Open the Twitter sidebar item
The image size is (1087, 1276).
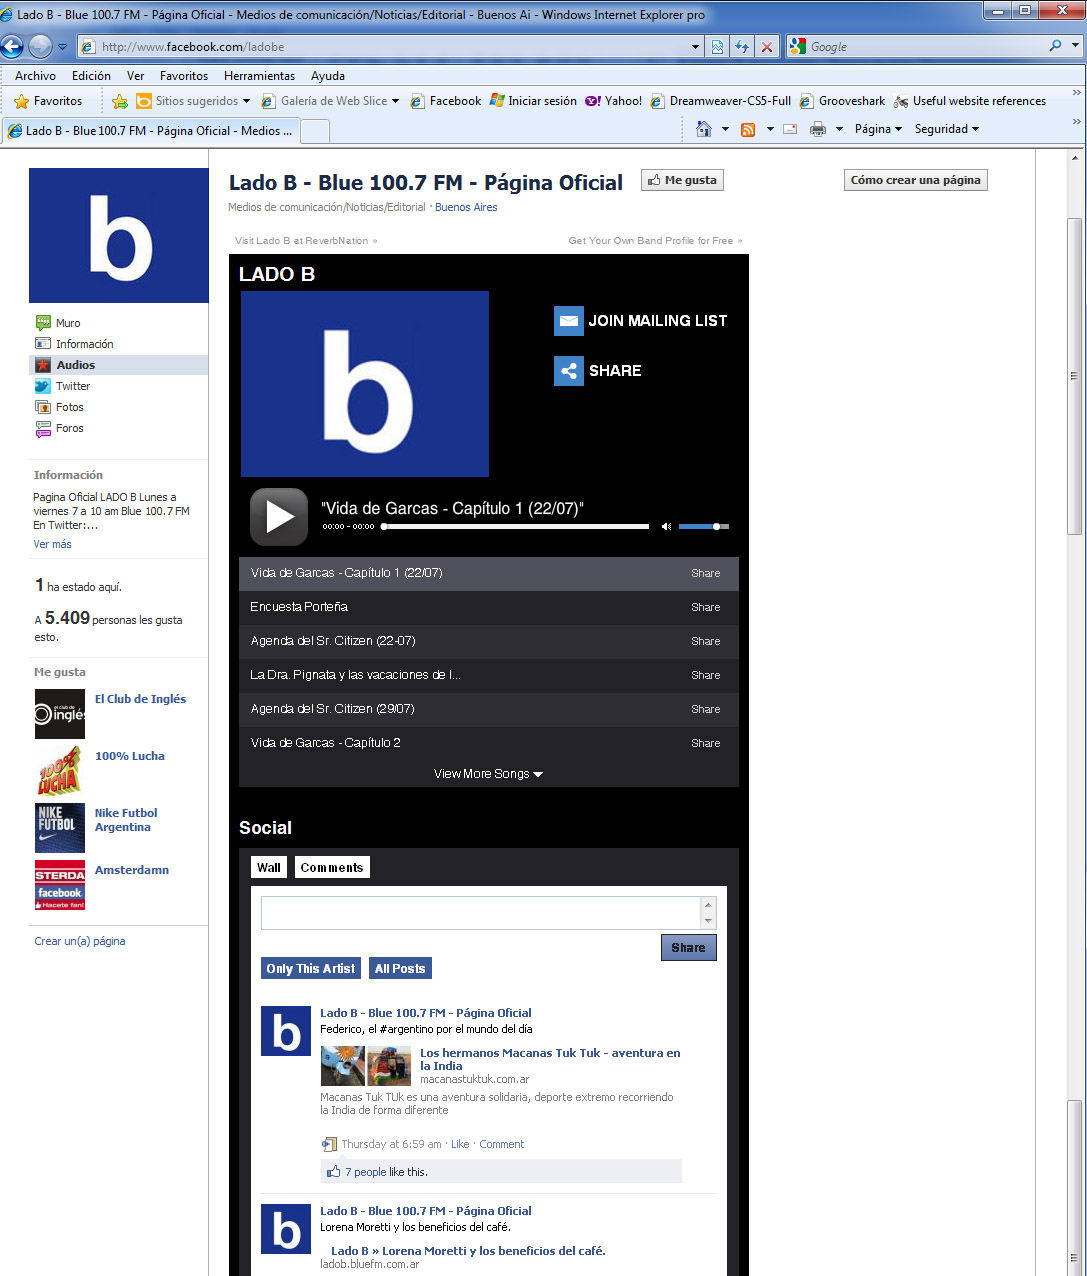coord(73,386)
